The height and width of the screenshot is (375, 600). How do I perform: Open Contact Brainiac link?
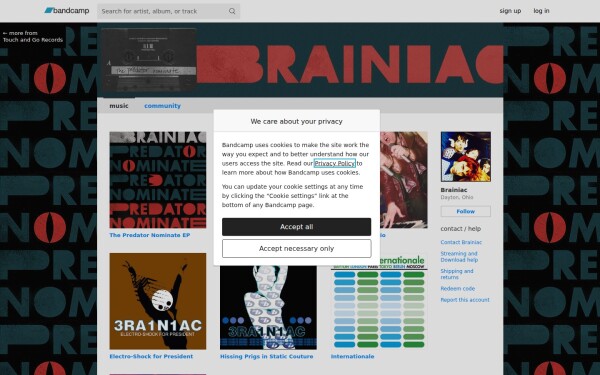461,242
